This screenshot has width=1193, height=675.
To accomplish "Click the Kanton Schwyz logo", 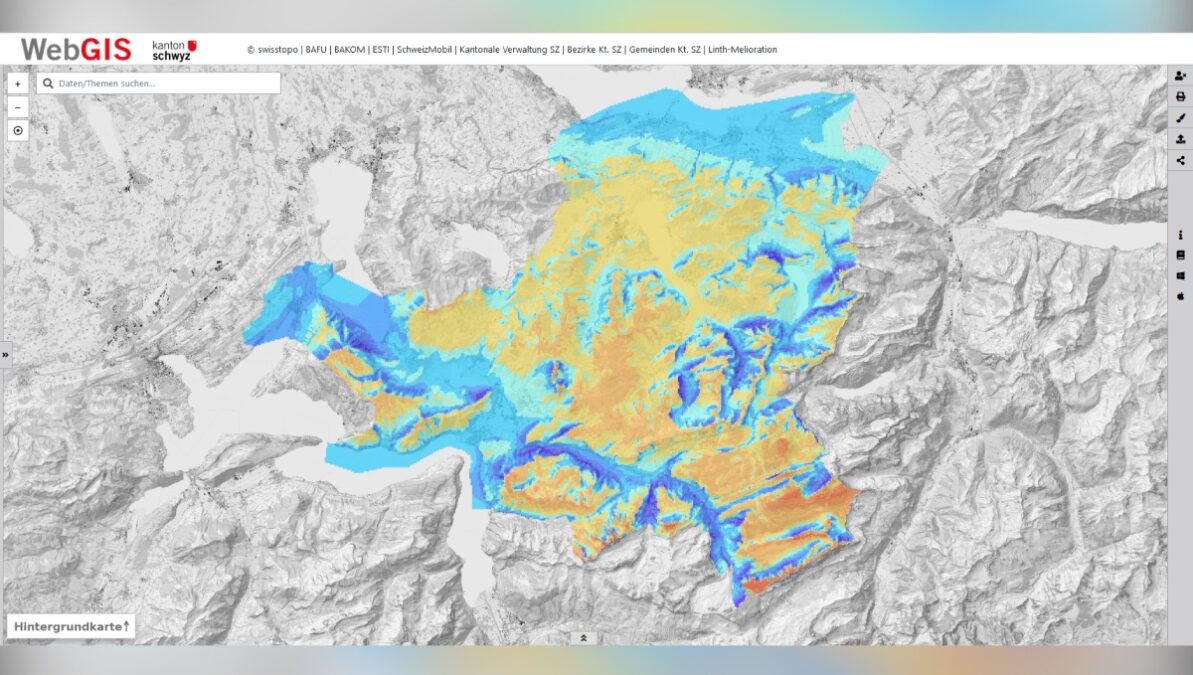I will [x=173, y=50].
